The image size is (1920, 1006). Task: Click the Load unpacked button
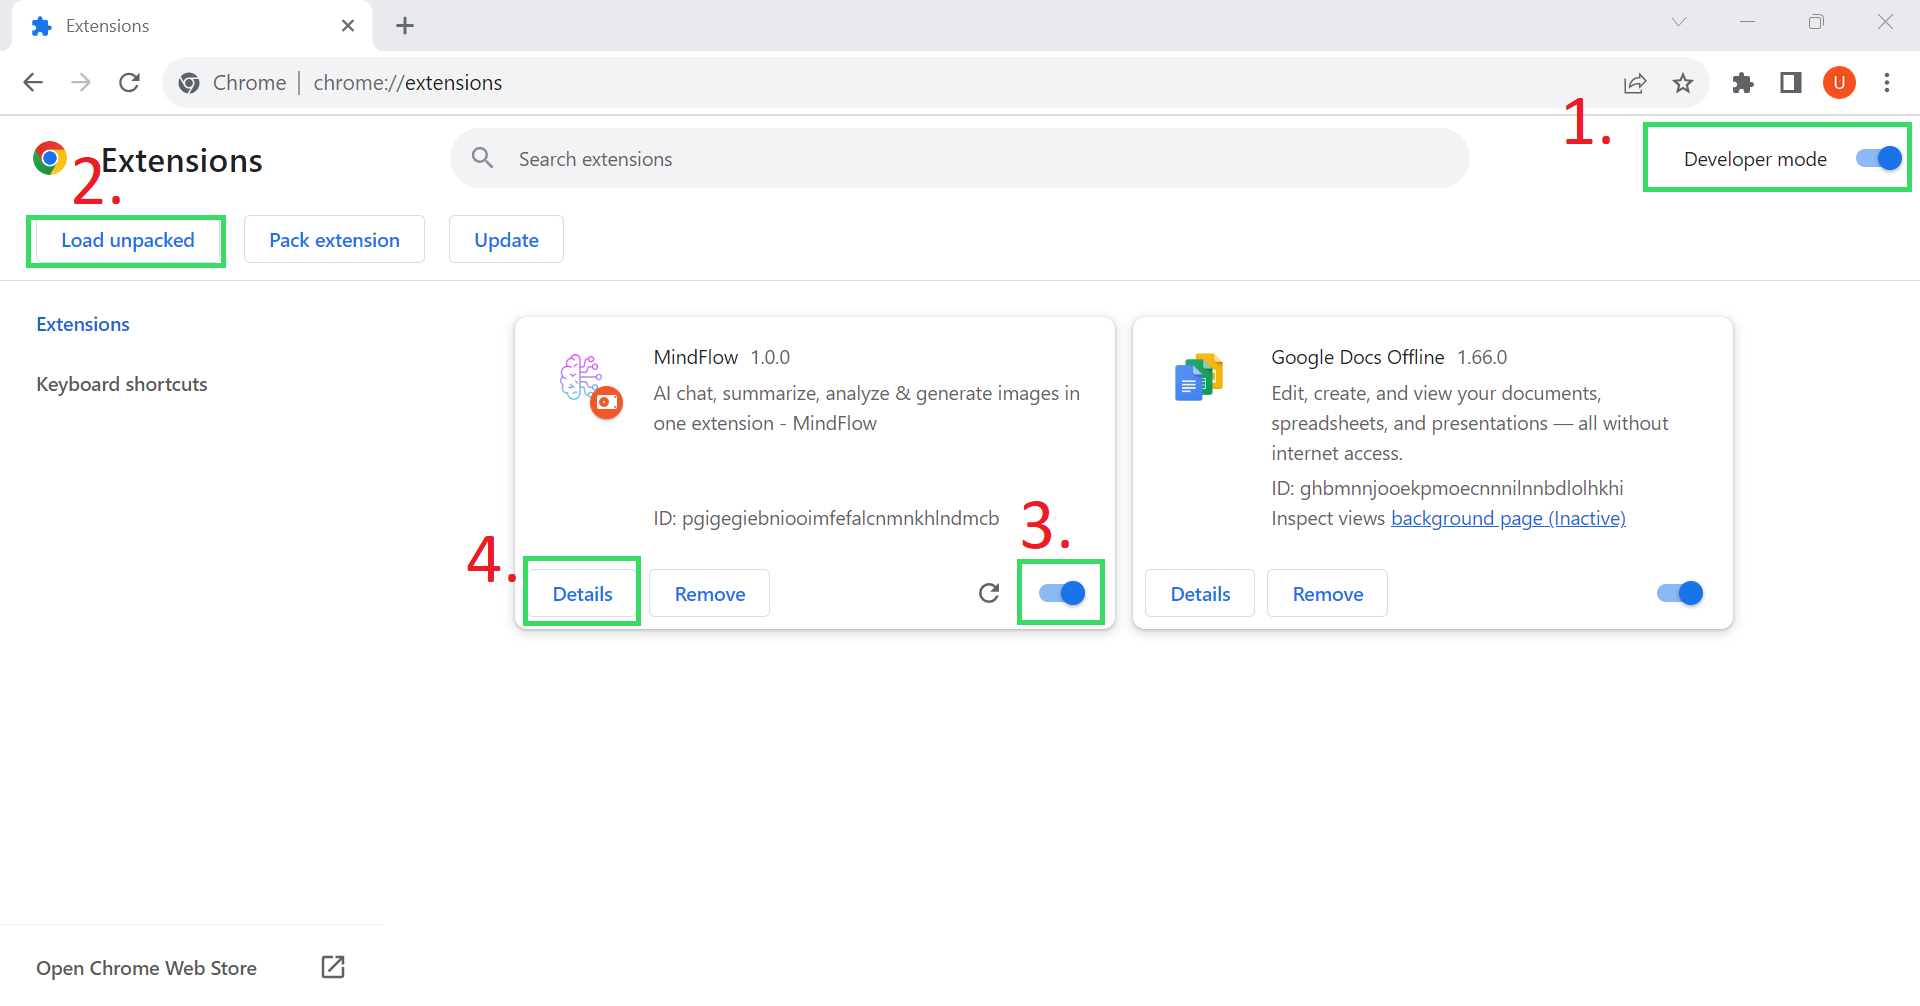[x=126, y=240]
